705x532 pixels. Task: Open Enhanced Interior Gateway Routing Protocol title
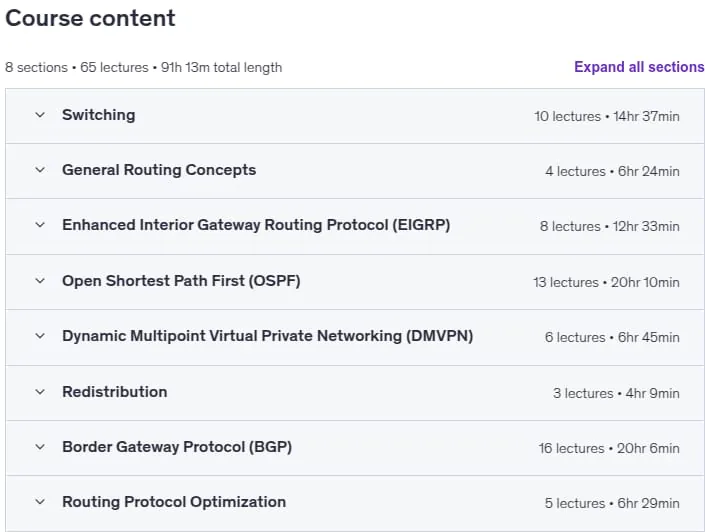256,225
